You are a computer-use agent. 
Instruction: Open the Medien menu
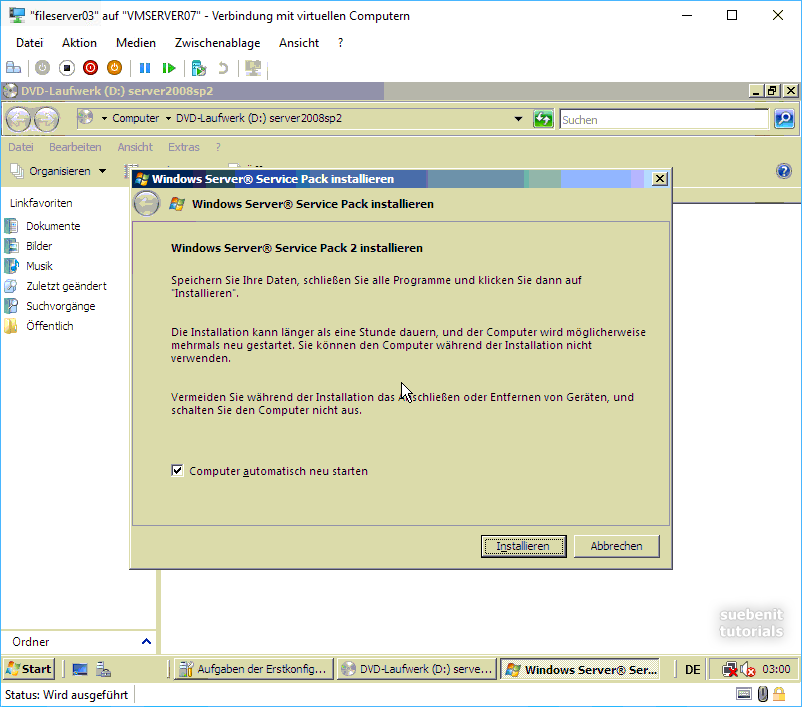pos(136,43)
